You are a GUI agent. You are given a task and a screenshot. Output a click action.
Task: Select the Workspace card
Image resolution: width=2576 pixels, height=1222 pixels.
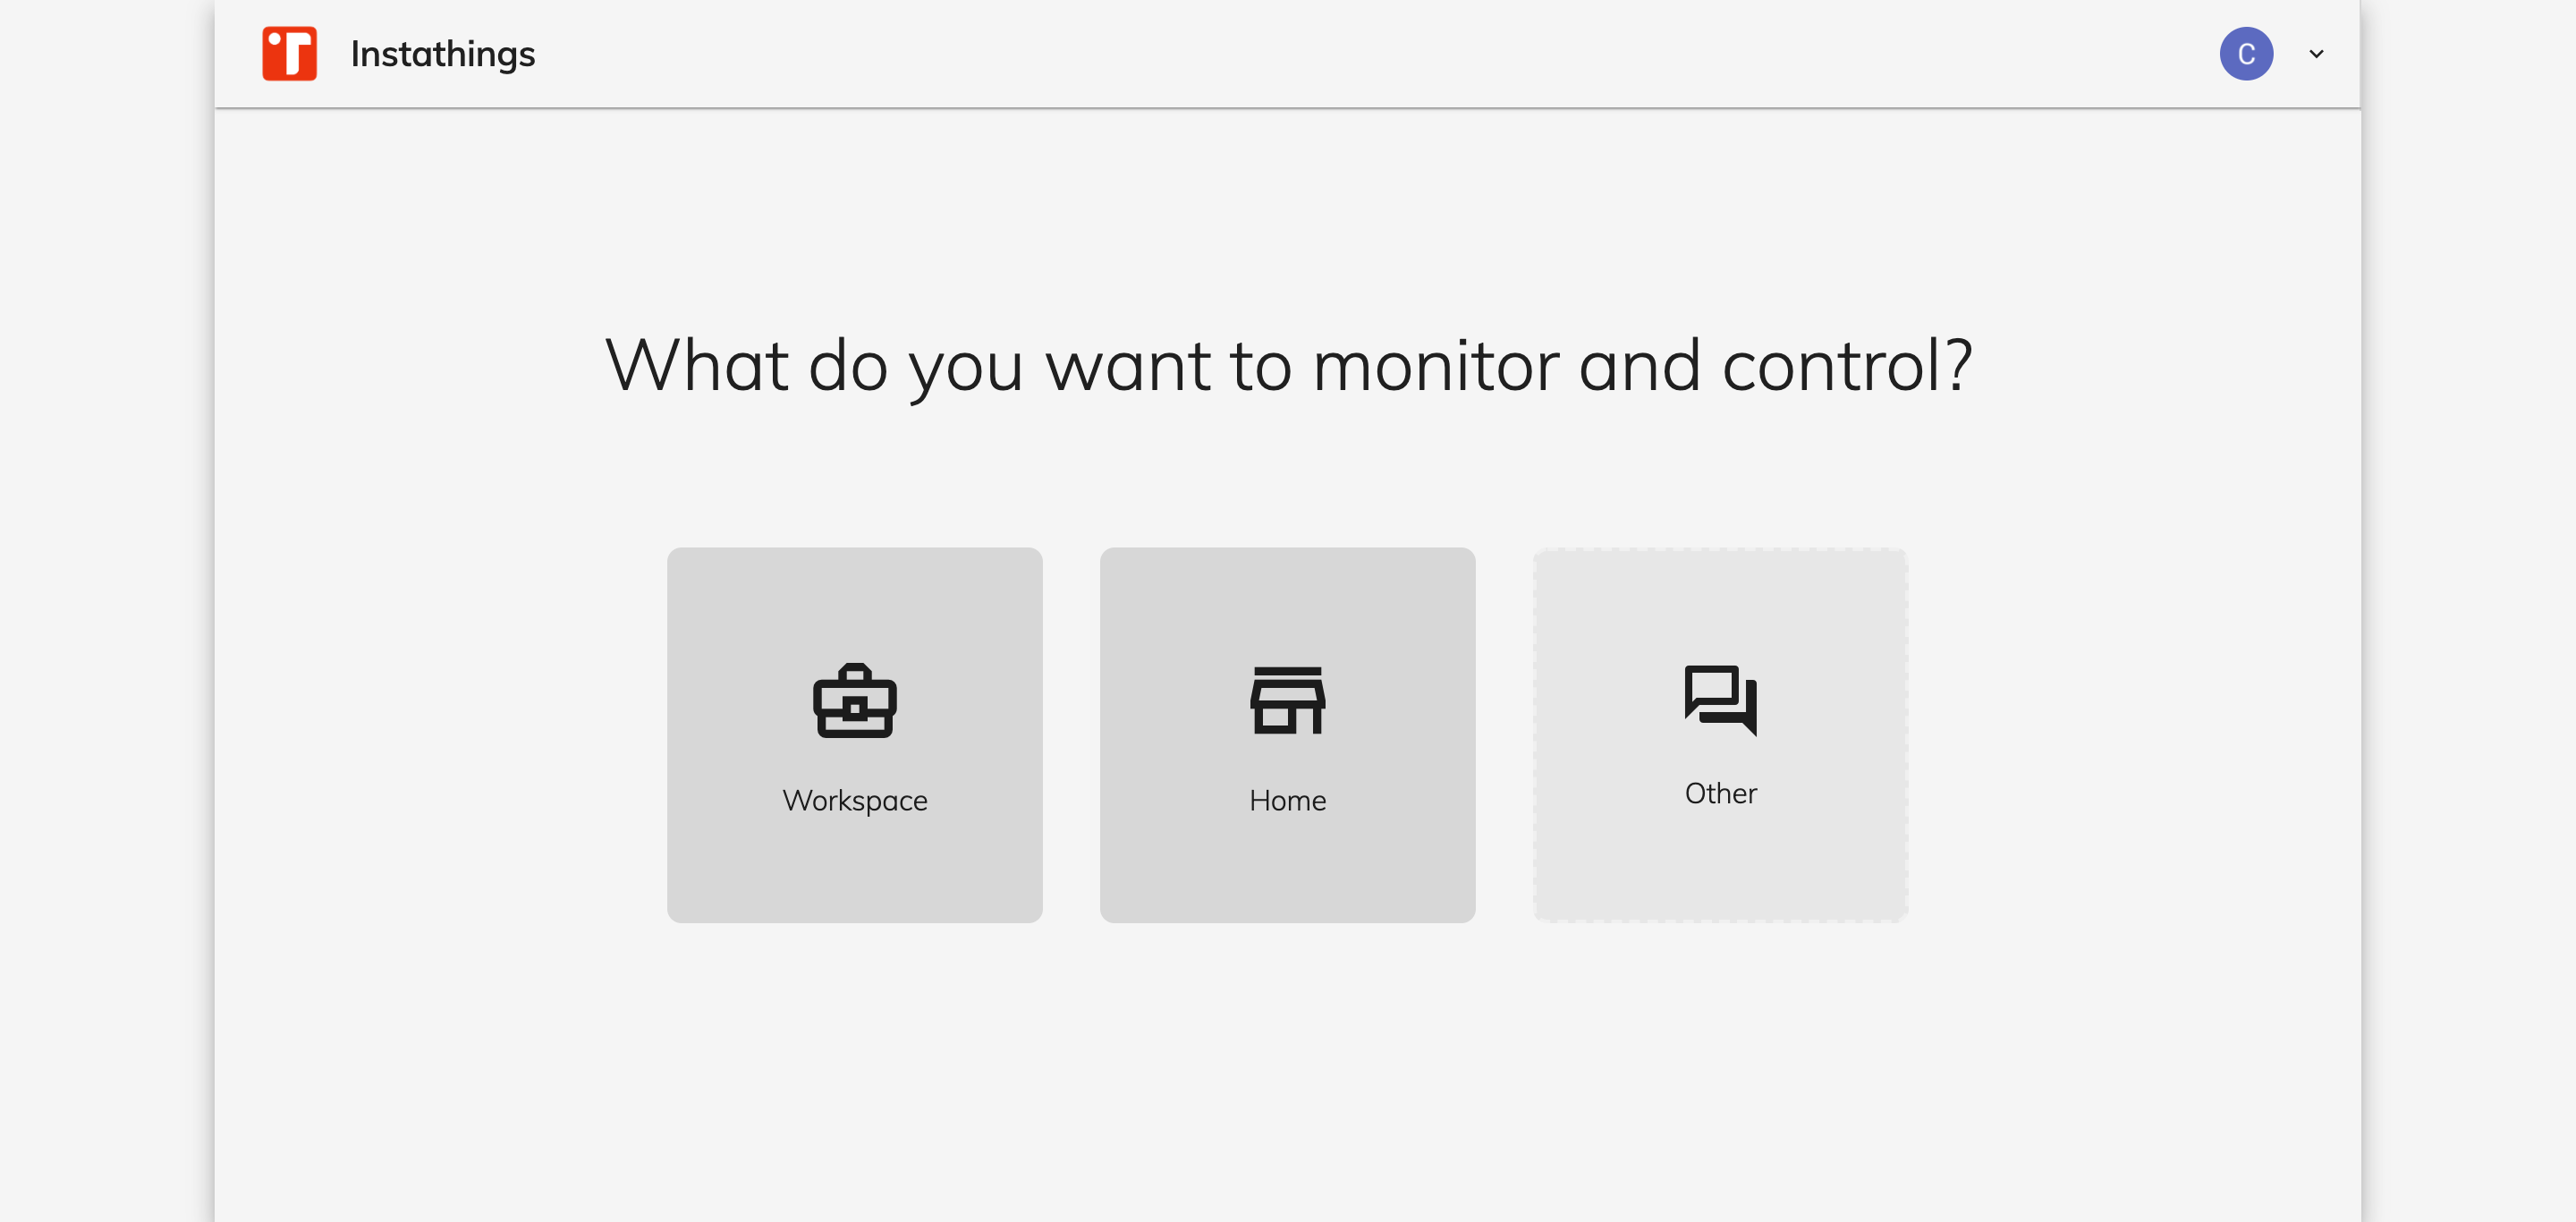click(855, 735)
